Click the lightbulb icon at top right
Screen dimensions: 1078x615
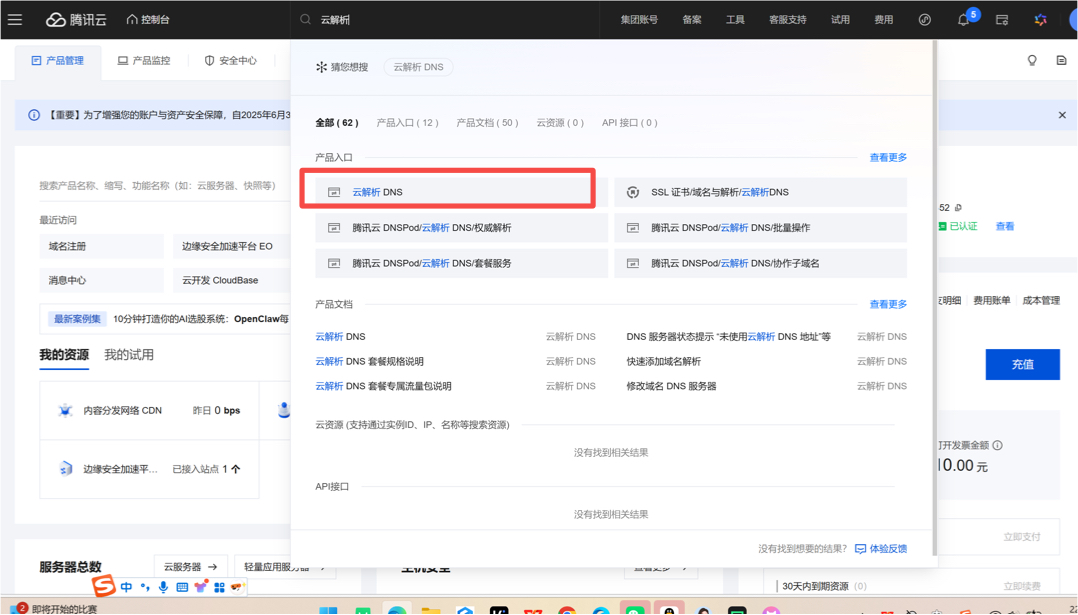tap(1032, 61)
